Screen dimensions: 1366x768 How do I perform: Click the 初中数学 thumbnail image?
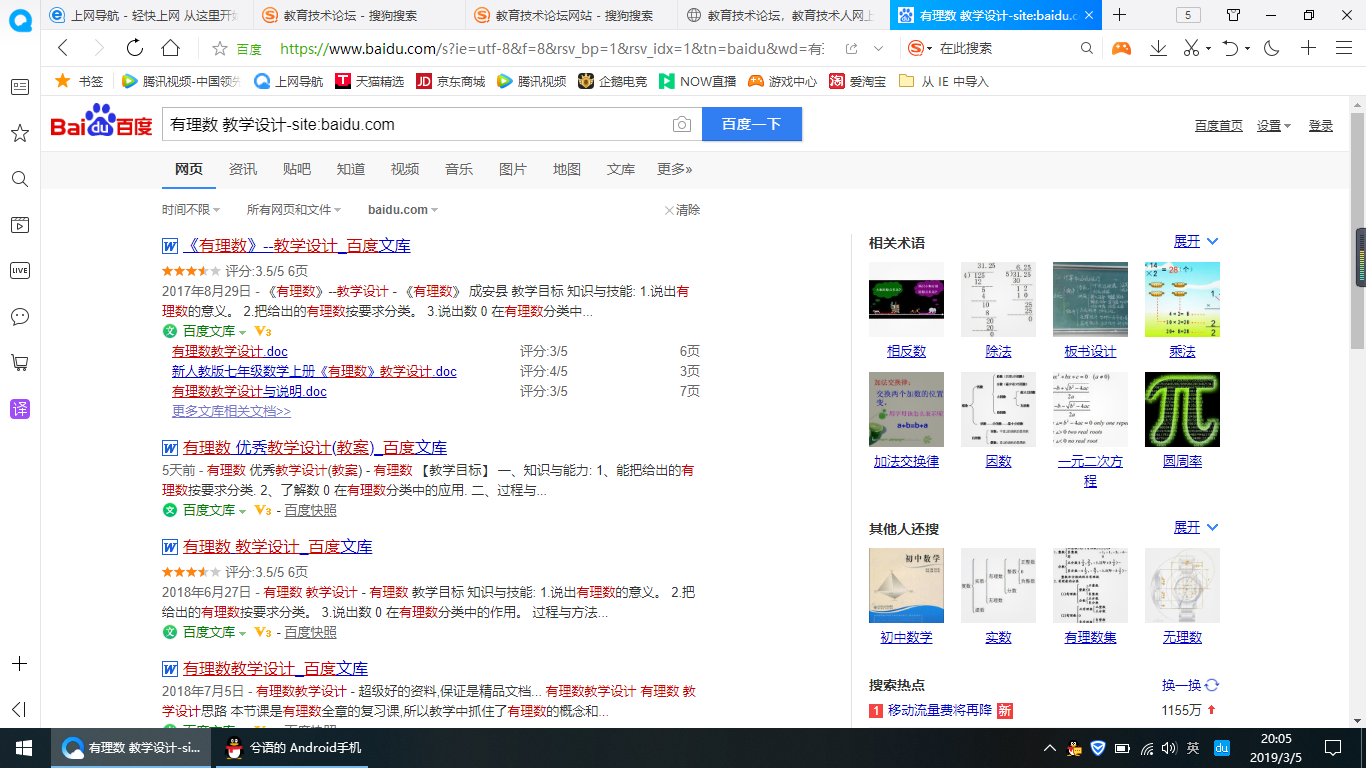point(906,585)
